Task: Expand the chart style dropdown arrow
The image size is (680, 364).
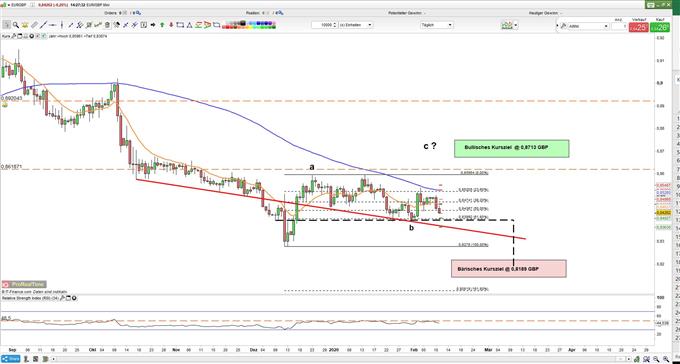Action: tap(516, 25)
